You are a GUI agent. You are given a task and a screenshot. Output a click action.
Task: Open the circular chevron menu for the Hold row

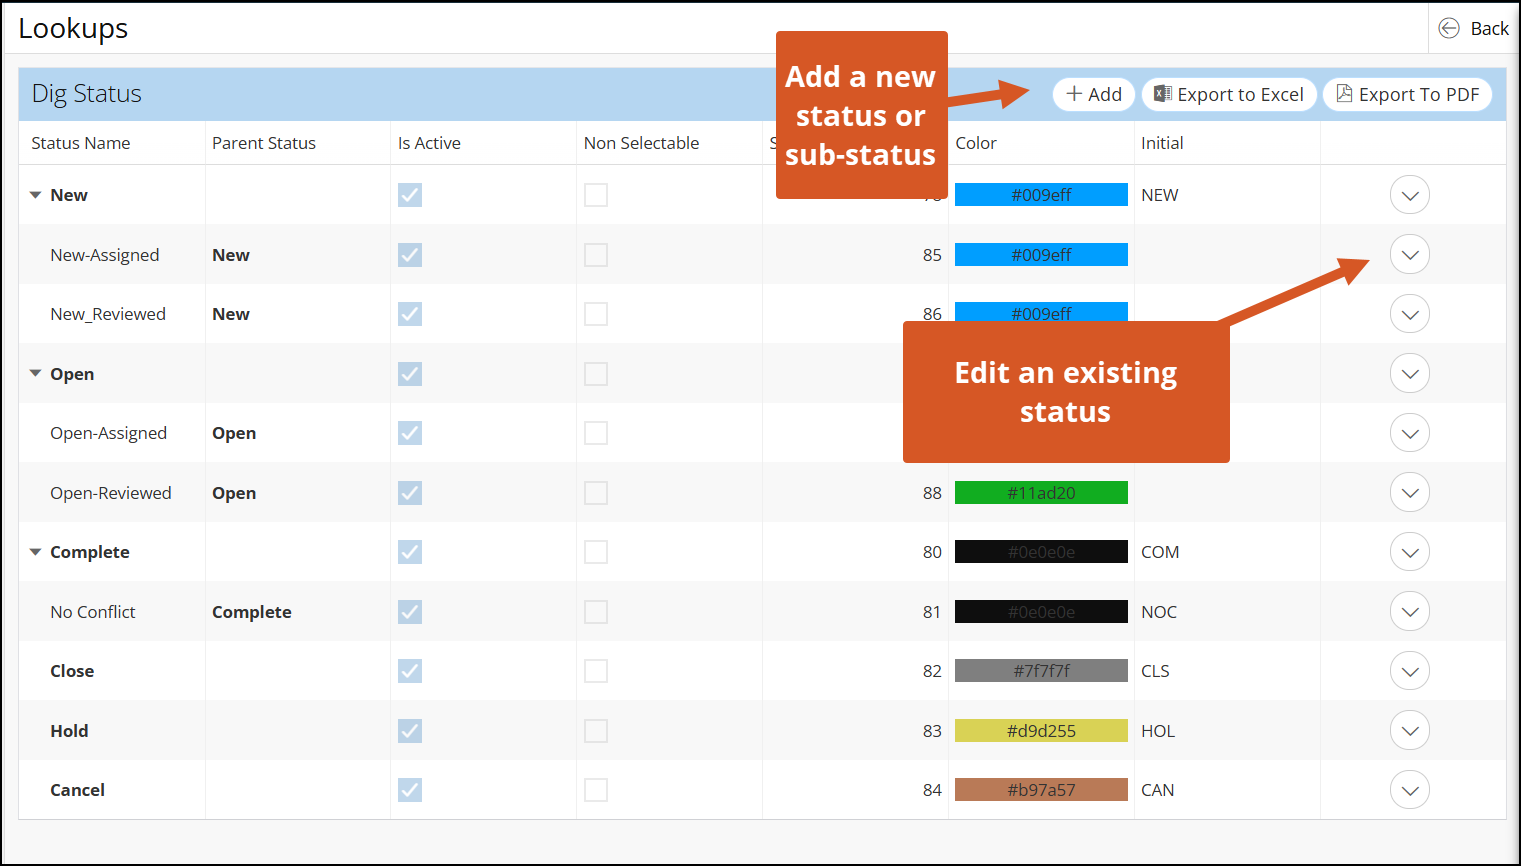[x=1409, y=731]
